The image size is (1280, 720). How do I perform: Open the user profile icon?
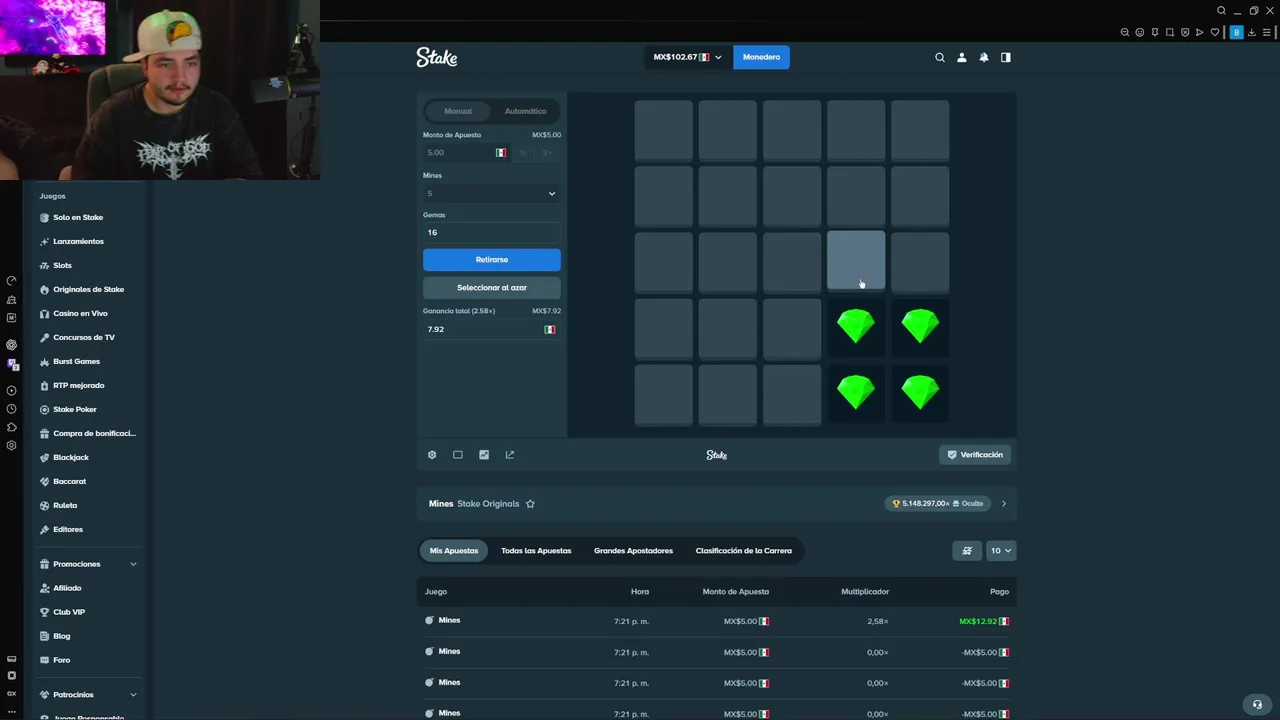(x=962, y=57)
